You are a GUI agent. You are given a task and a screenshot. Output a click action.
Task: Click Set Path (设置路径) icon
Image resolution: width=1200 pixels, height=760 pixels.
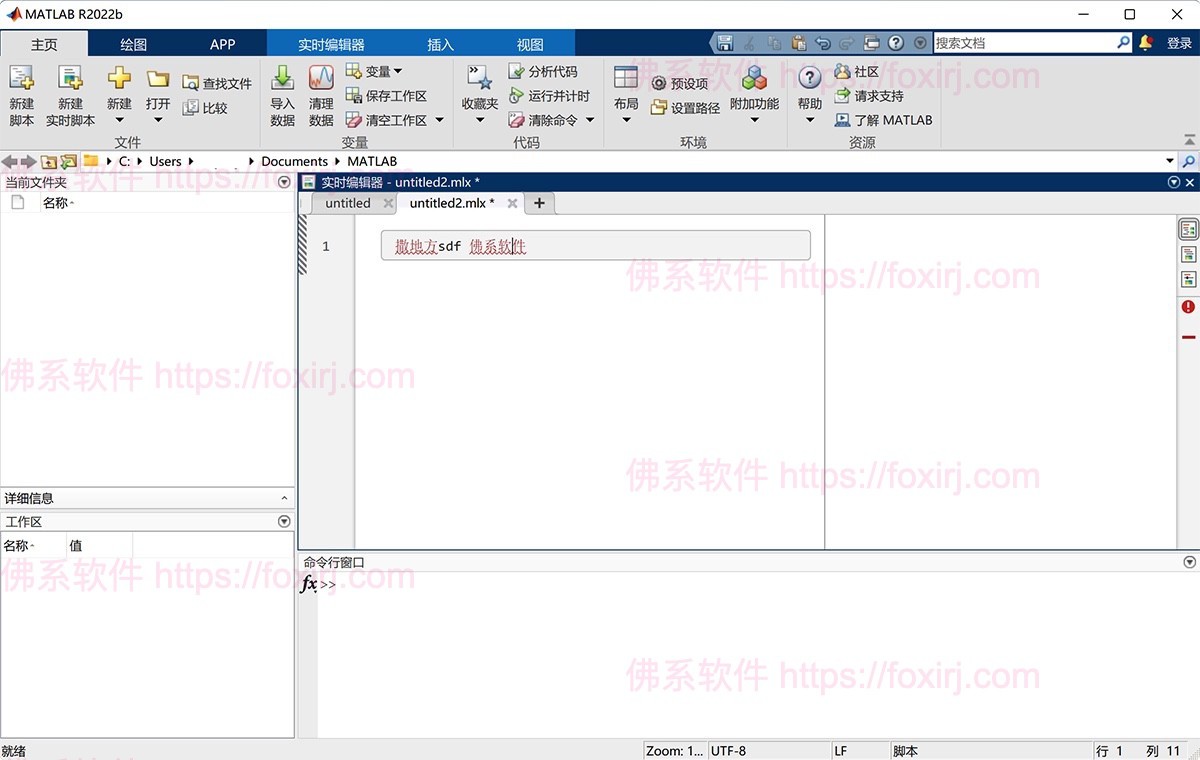(x=659, y=108)
